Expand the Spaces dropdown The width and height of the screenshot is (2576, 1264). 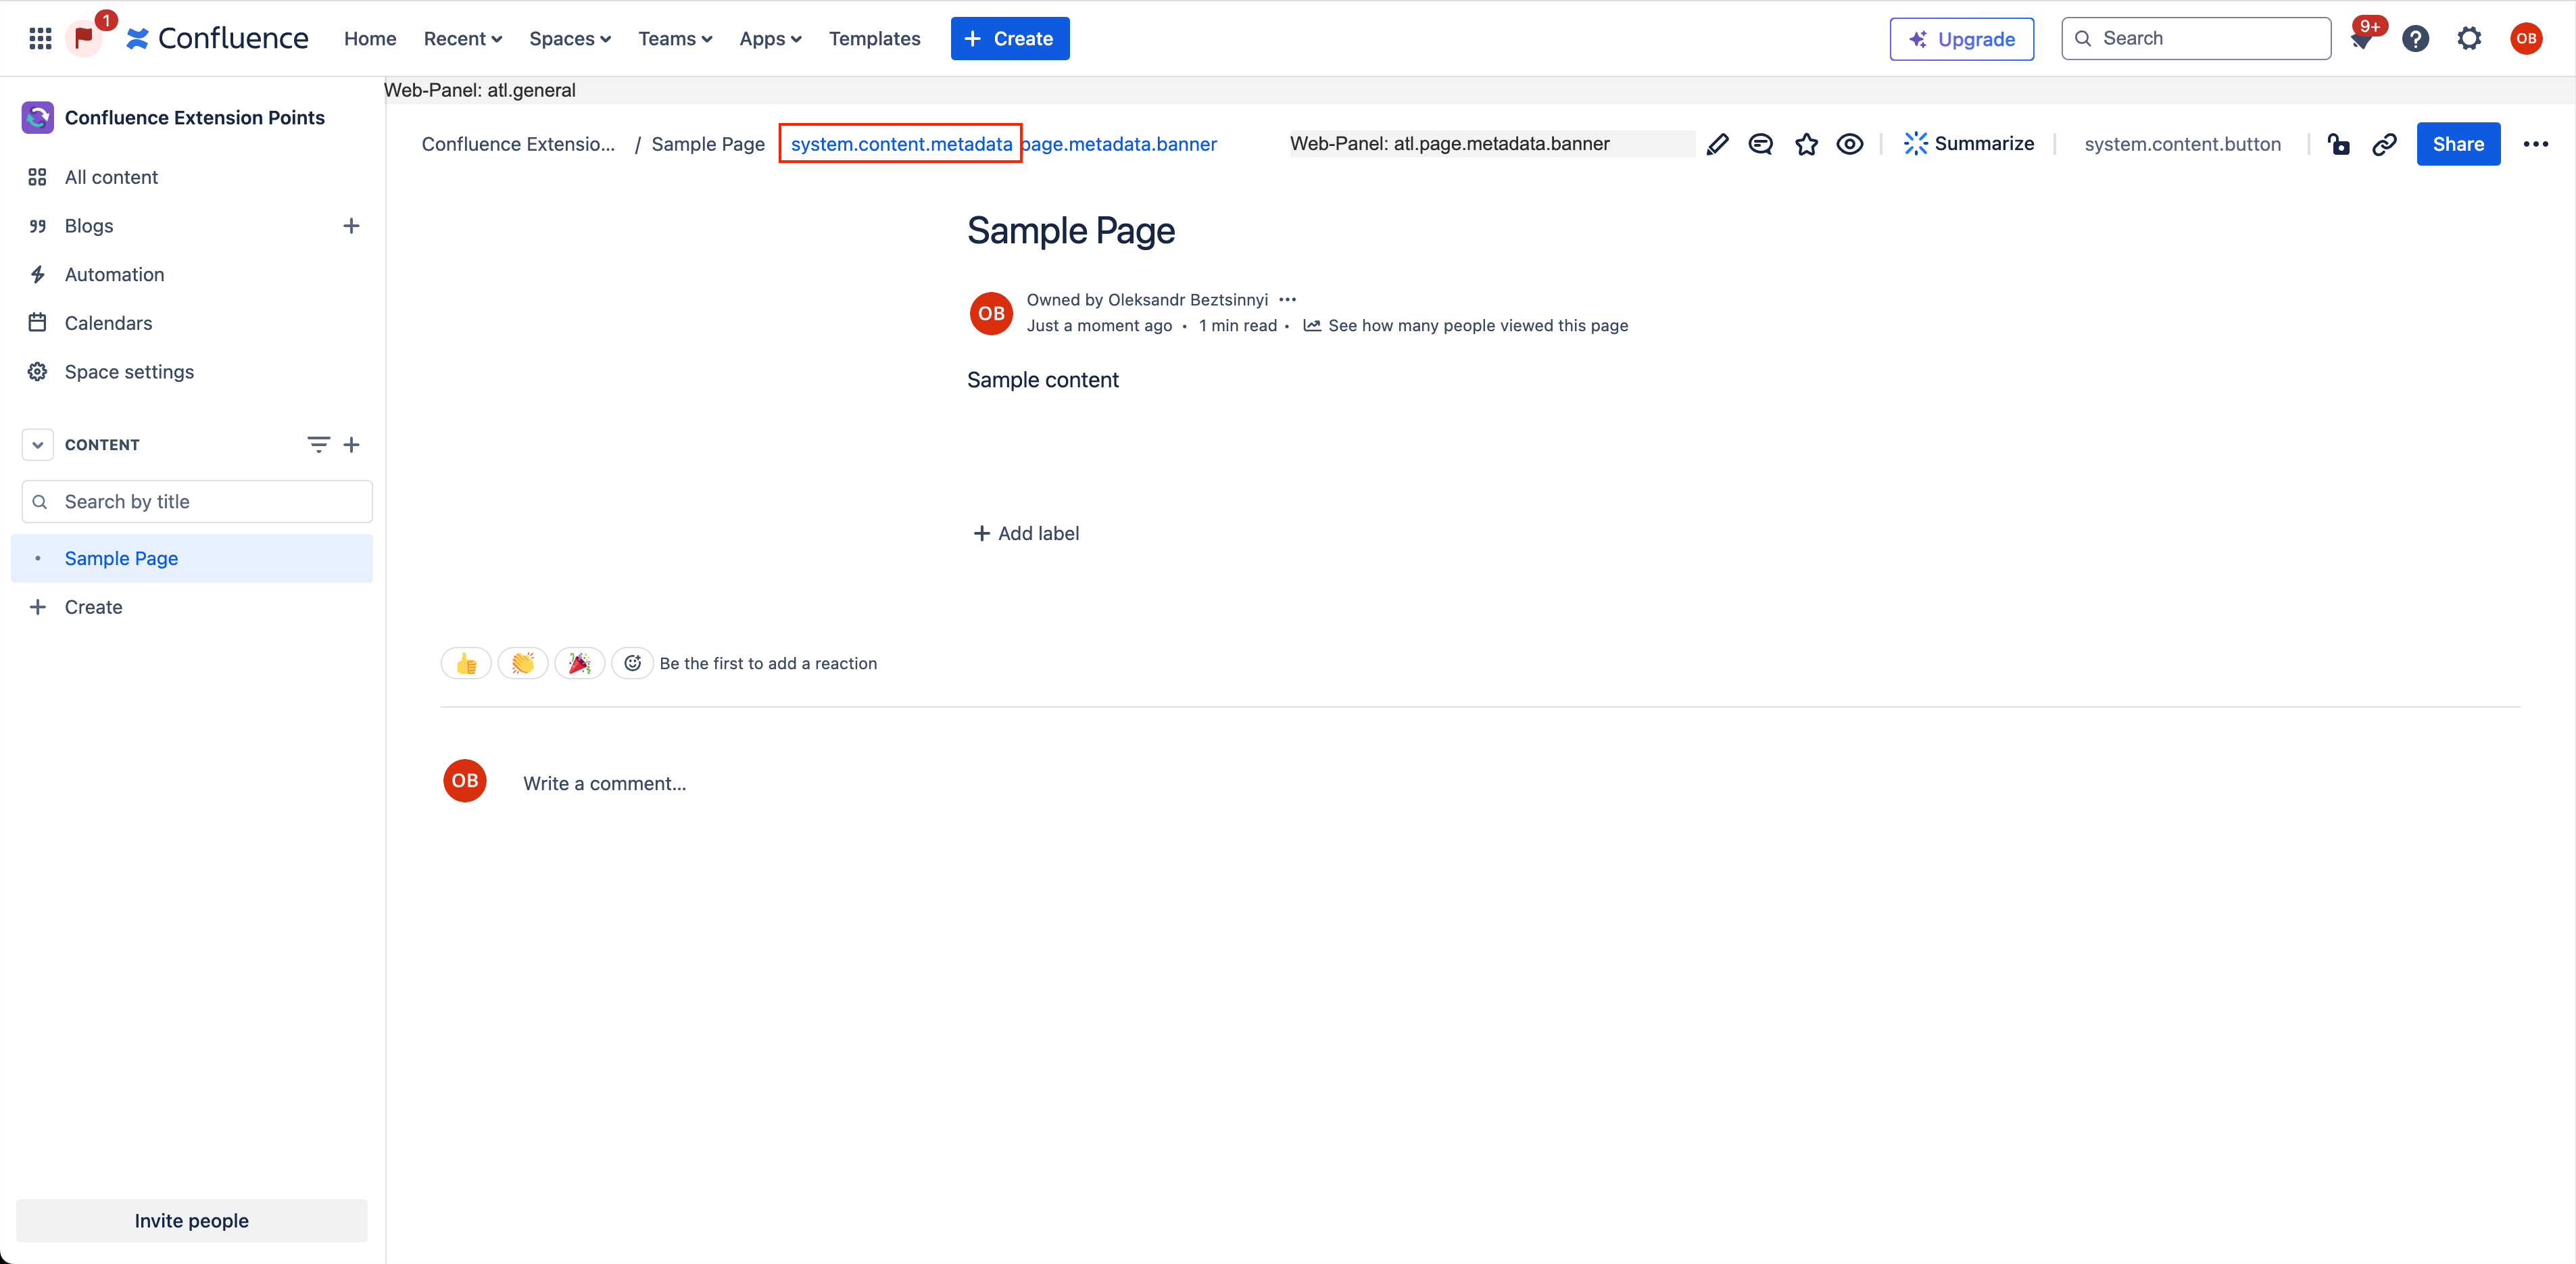pos(569,38)
